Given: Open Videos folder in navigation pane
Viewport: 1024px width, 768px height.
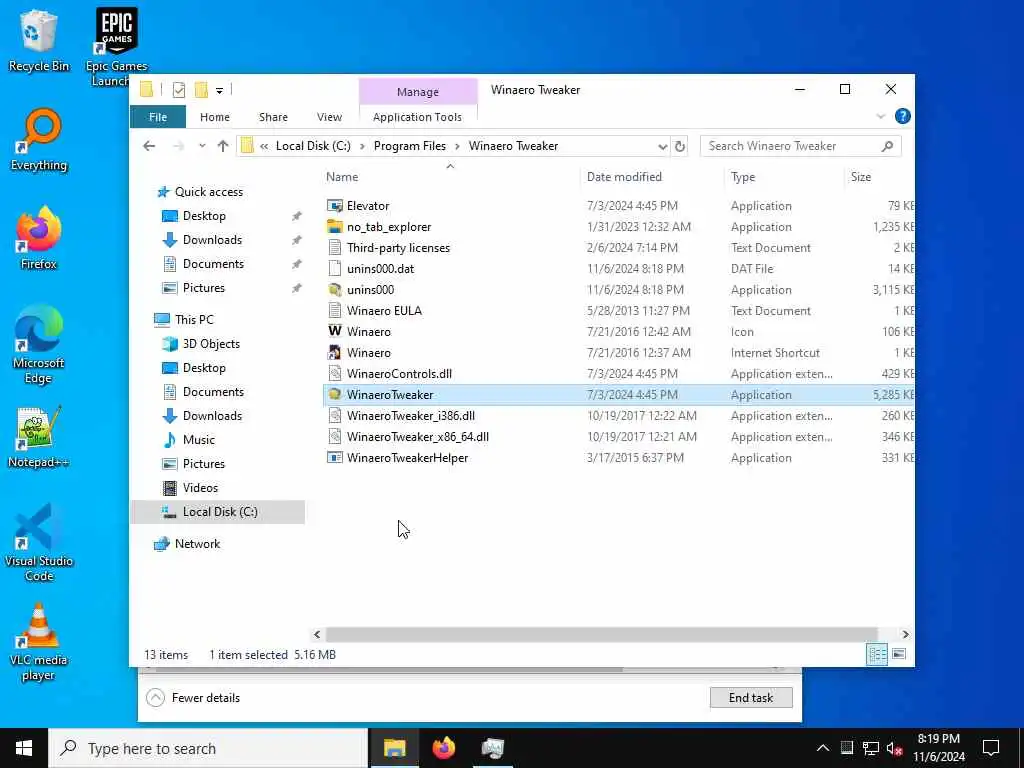Looking at the screenshot, I should pos(200,488).
